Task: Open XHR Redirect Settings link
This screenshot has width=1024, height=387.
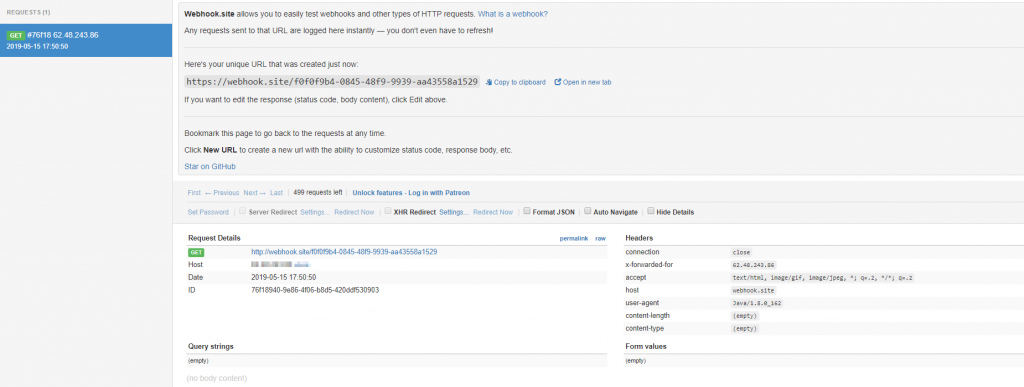Action: 454,212
